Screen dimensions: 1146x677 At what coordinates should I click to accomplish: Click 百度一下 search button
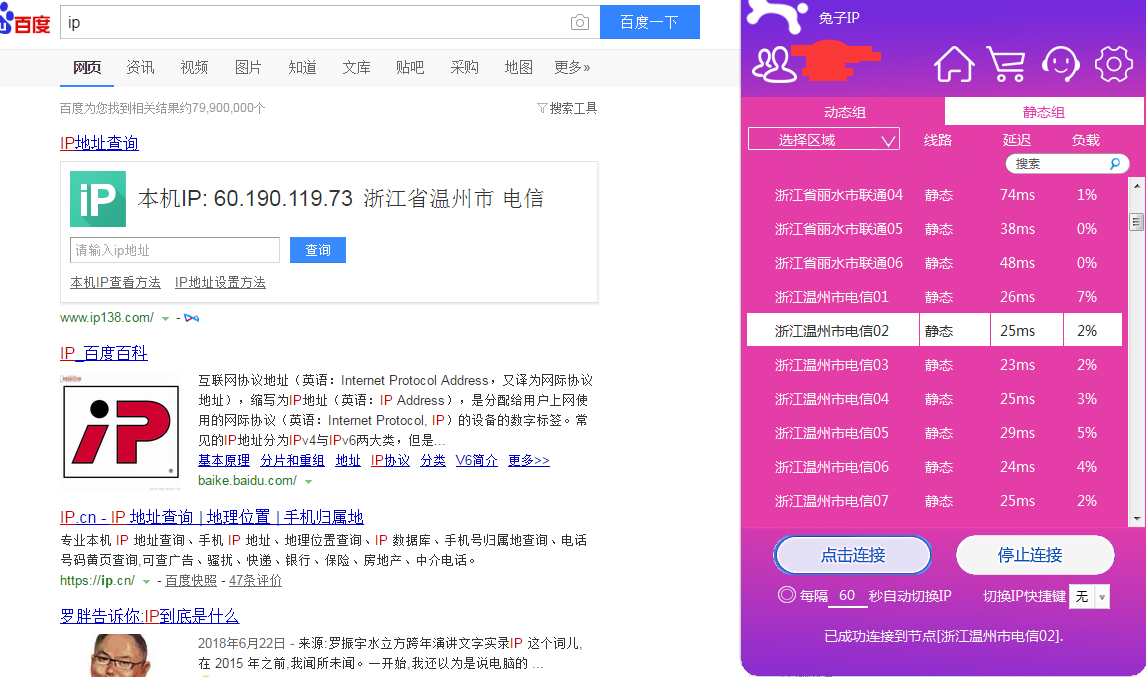[x=650, y=22]
